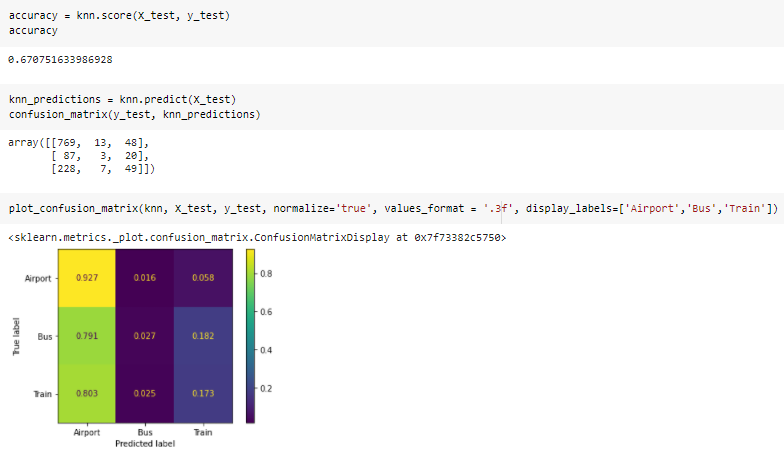Click the 0.016 heatmap cell

pos(145,279)
